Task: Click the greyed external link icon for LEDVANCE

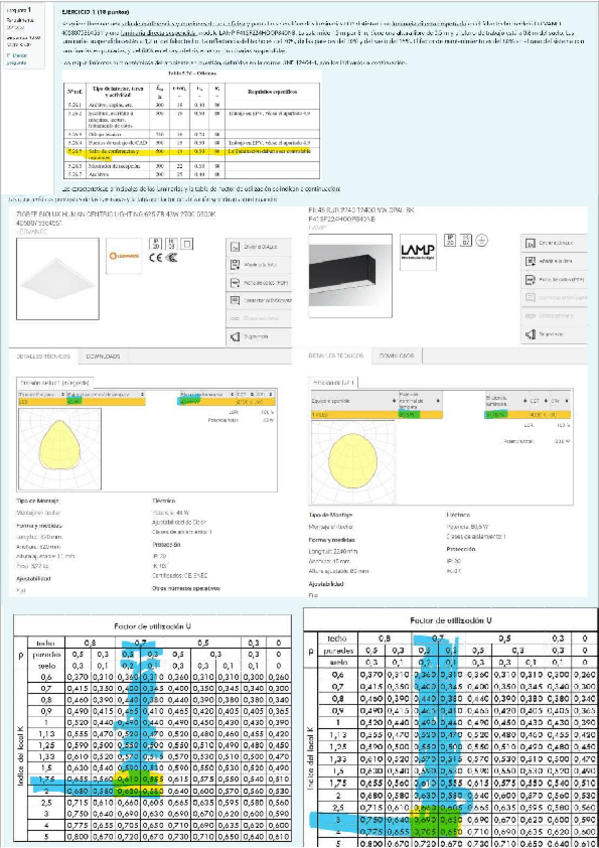Action: click(x=235, y=319)
